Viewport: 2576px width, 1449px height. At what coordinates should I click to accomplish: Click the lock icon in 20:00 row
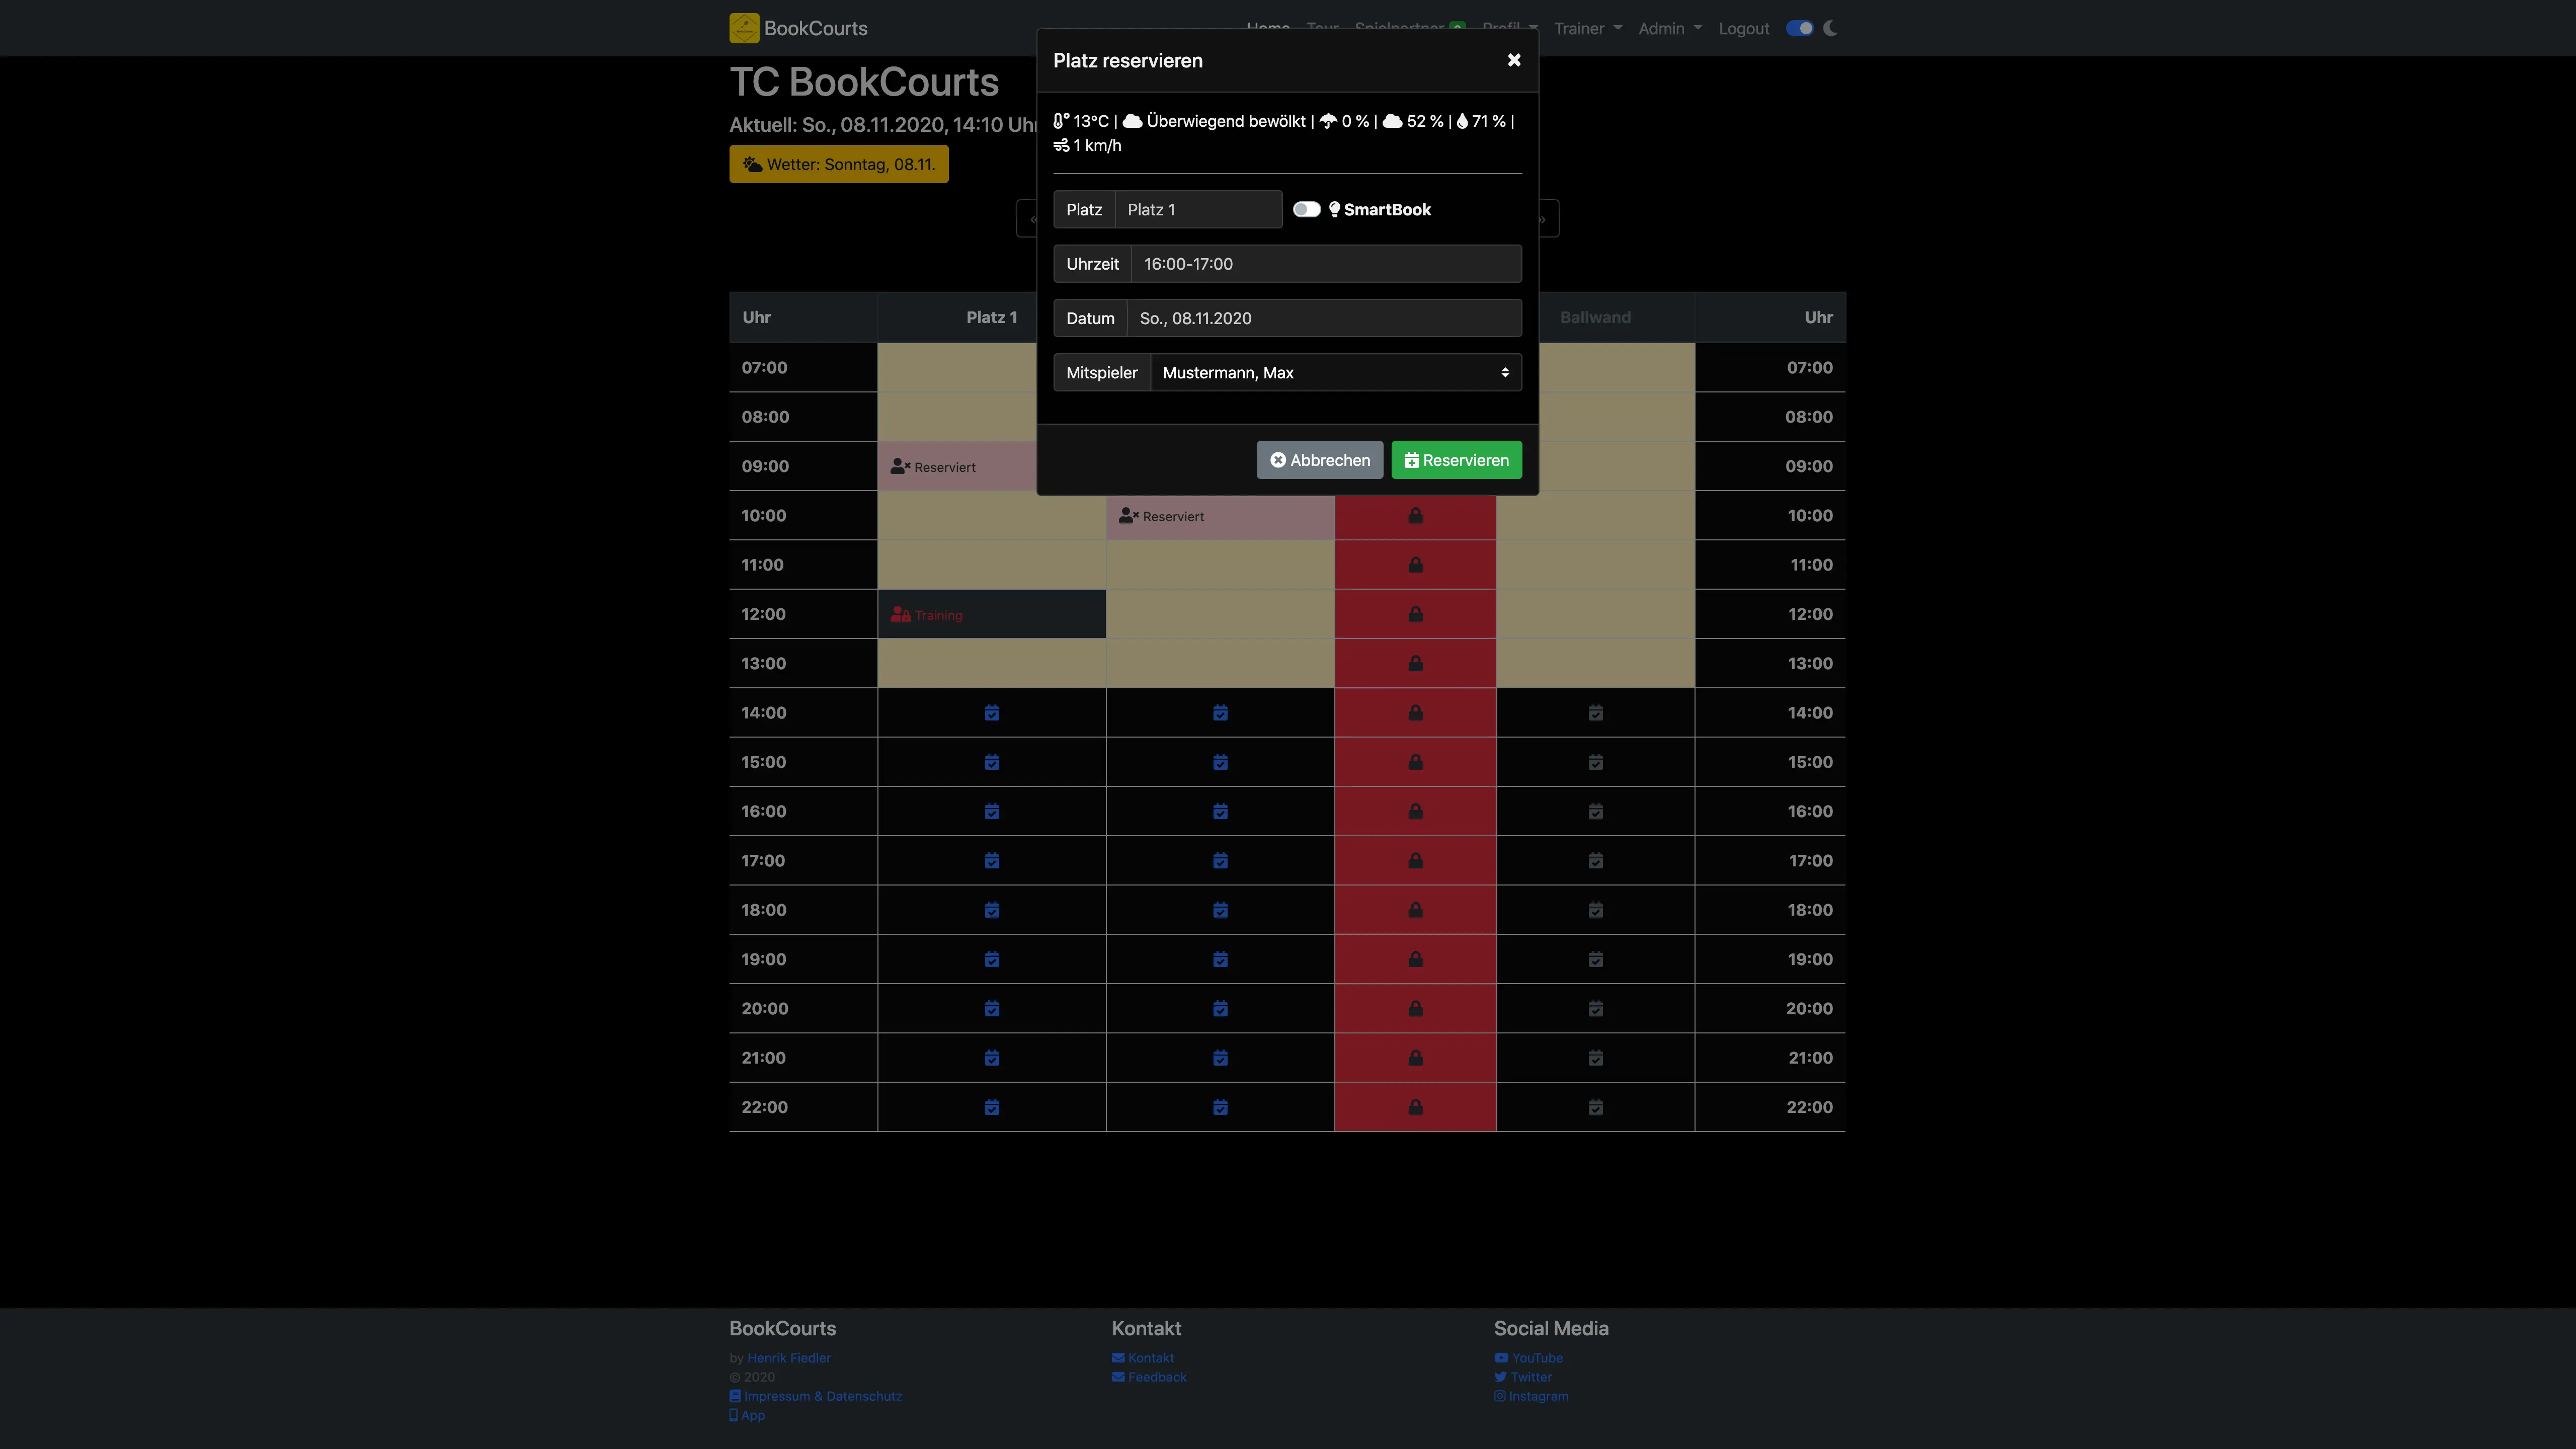tap(1415, 1008)
